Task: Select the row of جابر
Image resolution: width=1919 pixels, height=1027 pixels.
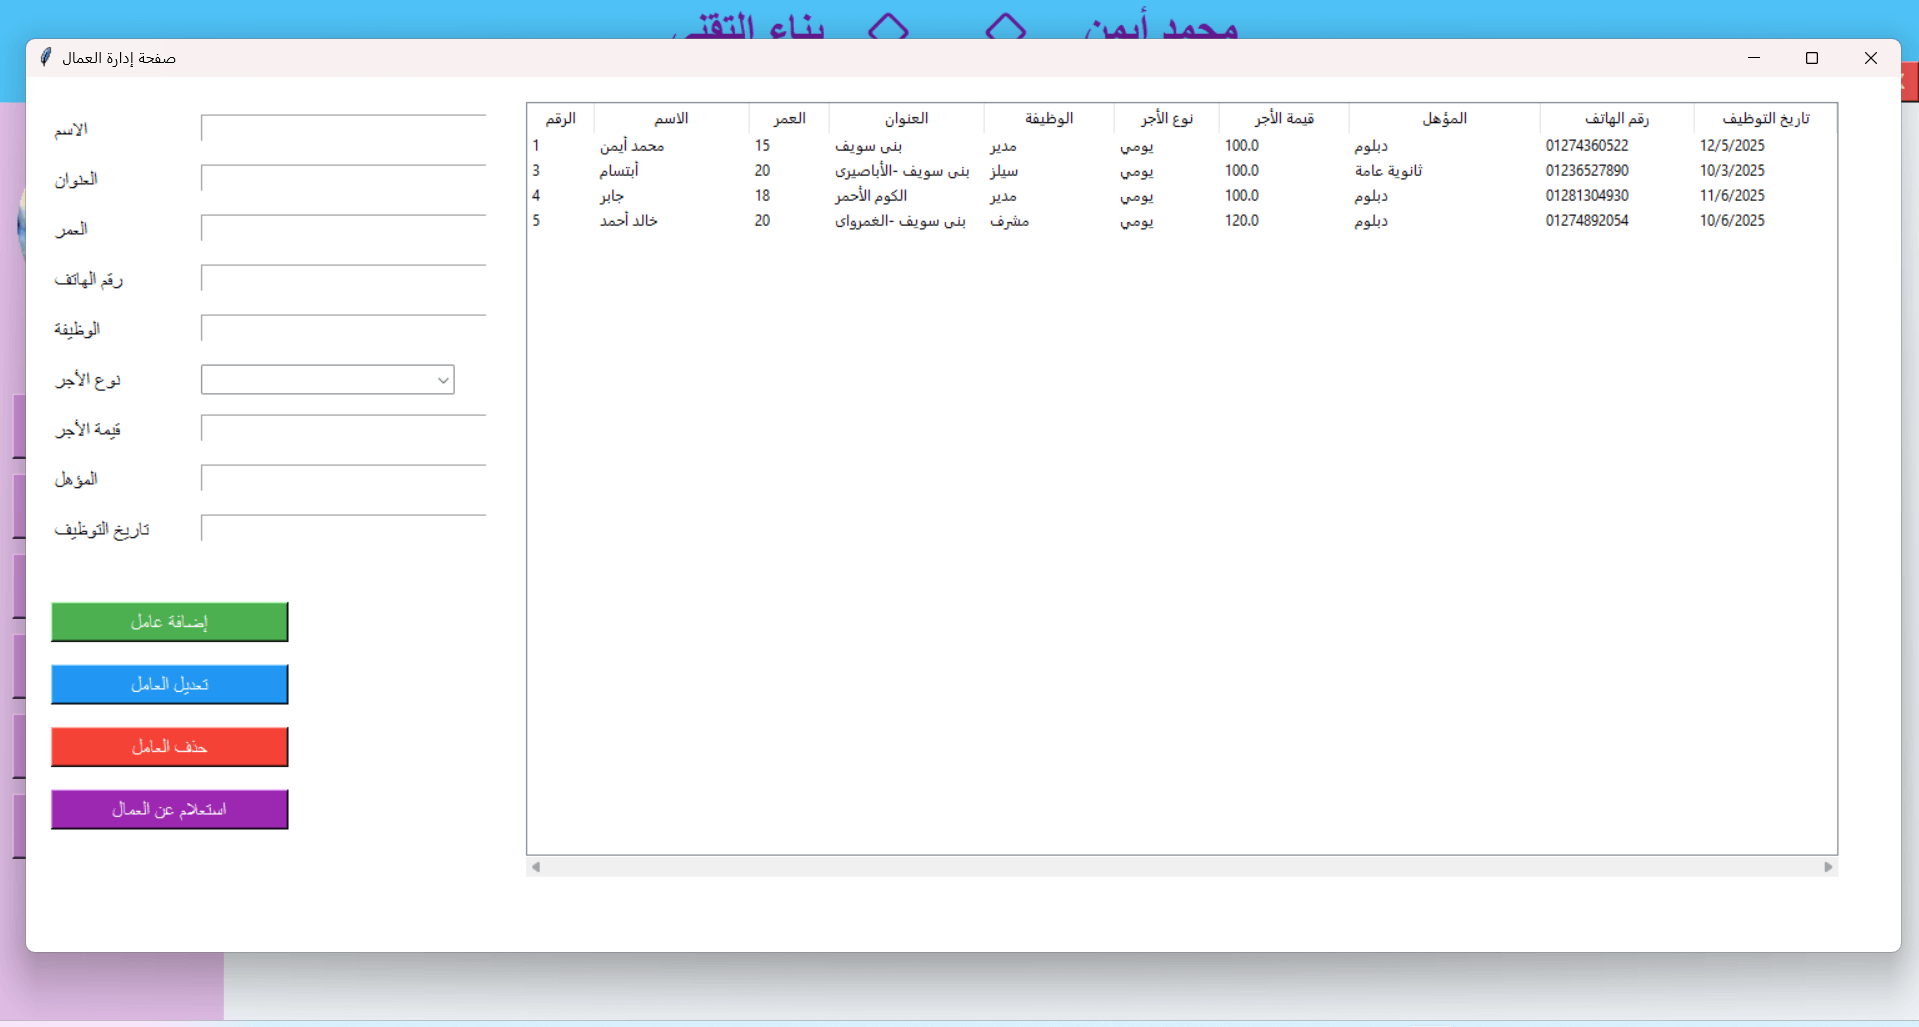Action: pyautogui.click(x=1182, y=196)
